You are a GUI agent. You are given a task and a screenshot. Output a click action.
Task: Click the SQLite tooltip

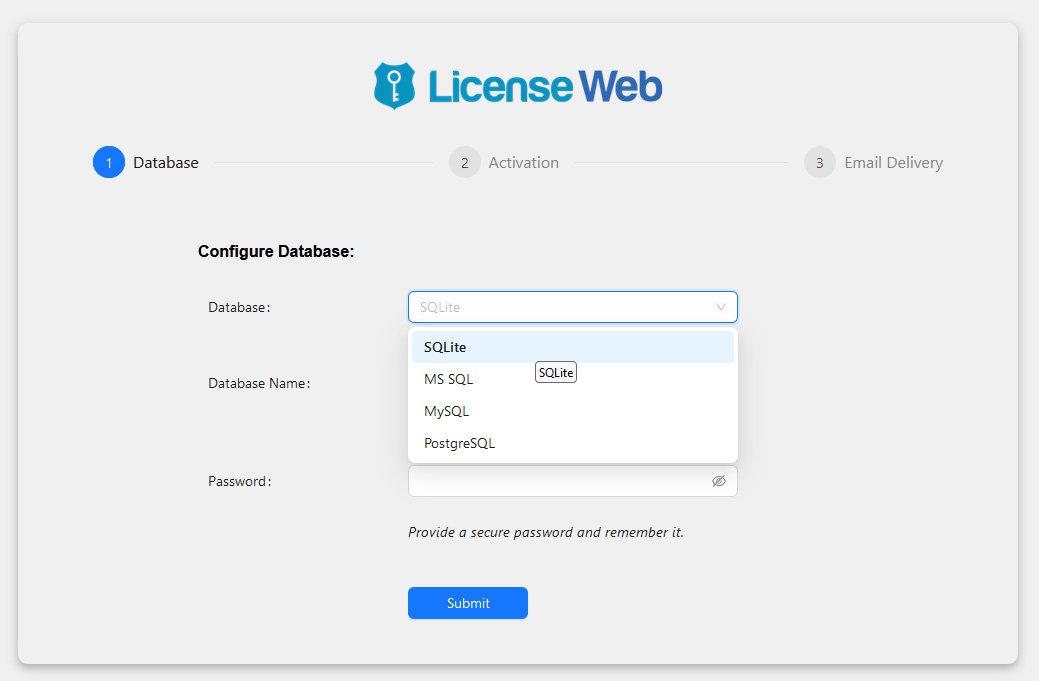[x=556, y=372]
